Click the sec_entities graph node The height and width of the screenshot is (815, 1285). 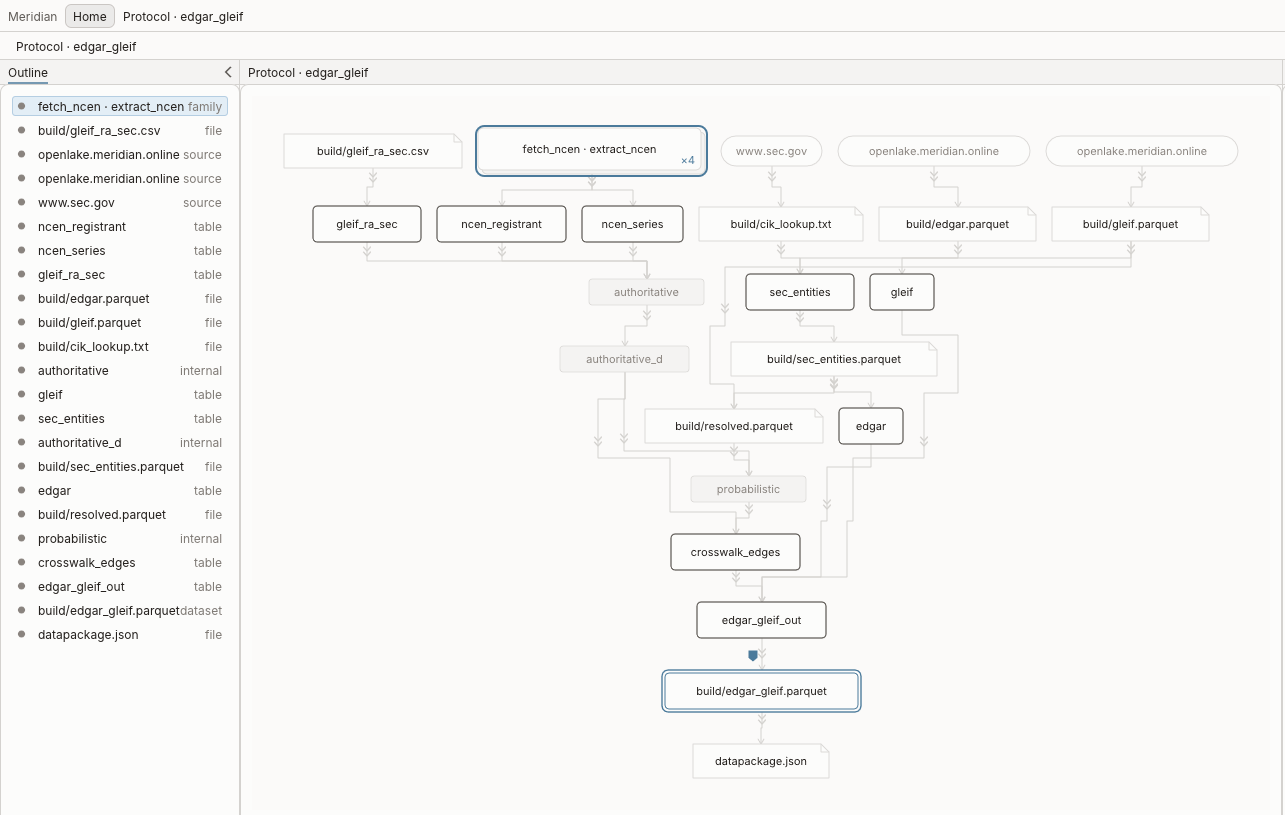point(800,292)
